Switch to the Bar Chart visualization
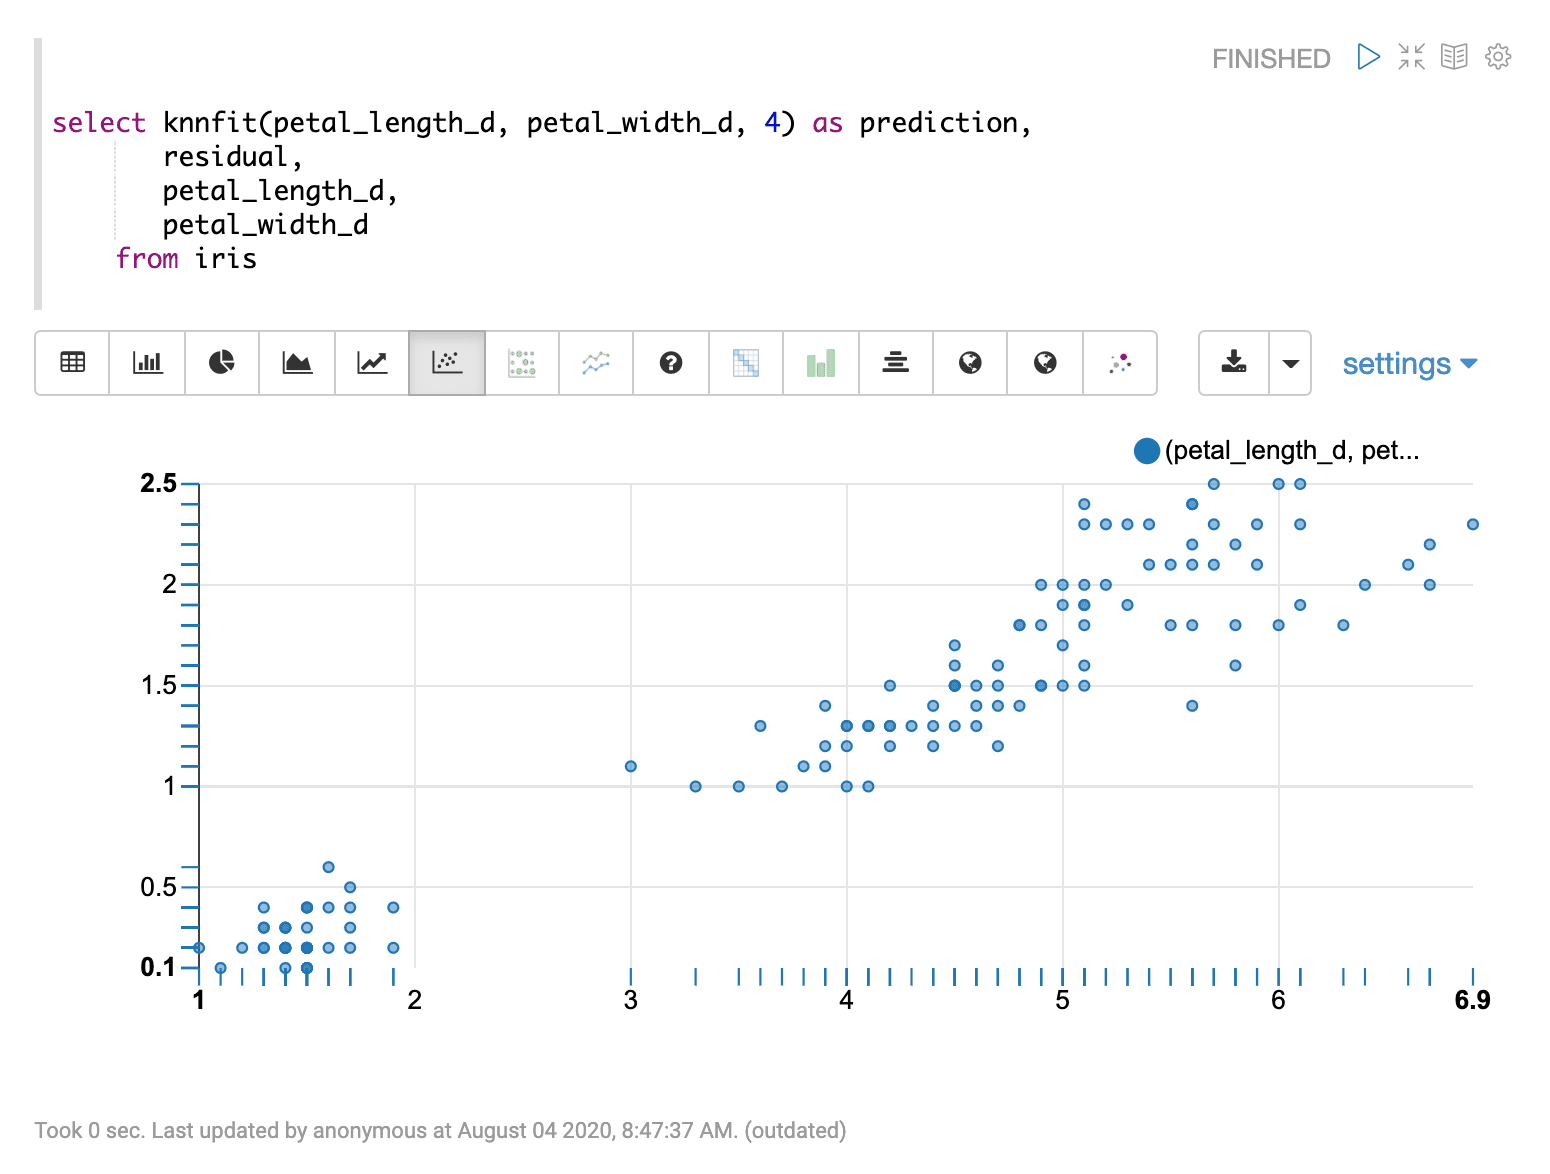The width and height of the screenshot is (1550, 1174). click(x=146, y=363)
